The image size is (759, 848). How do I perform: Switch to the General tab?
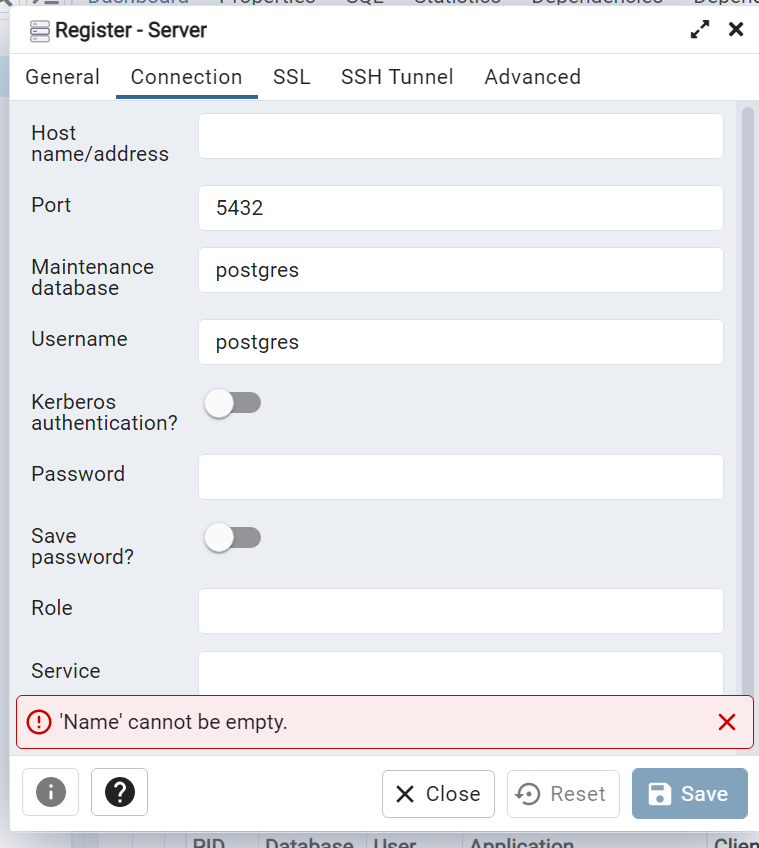(x=62, y=77)
